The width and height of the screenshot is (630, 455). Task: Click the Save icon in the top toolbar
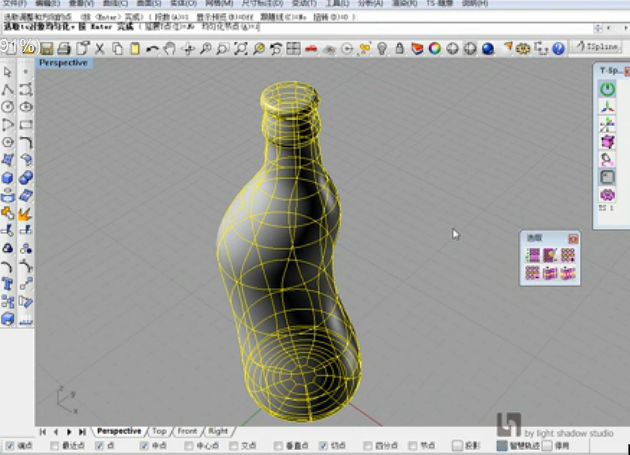[47, 48]
